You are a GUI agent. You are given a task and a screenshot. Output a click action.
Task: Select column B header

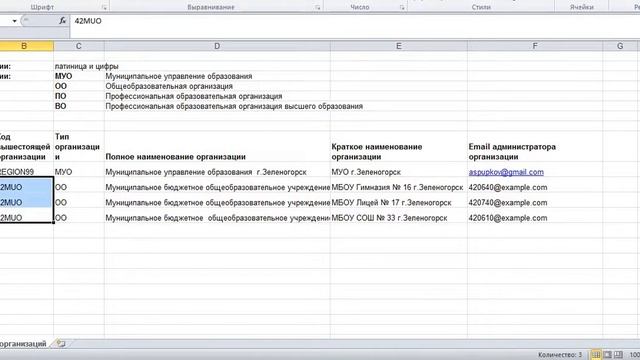click(x=24, y=46)
